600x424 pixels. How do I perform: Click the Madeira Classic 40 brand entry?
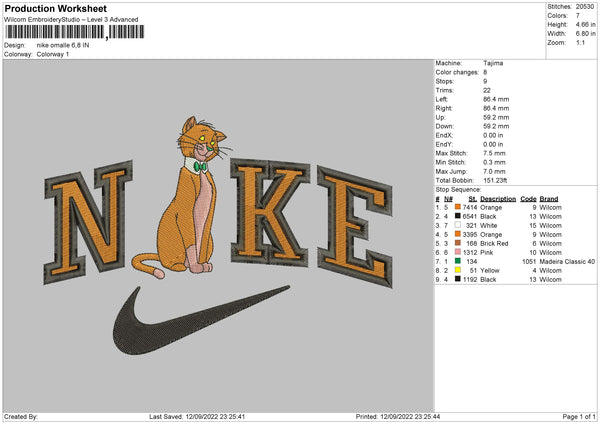click(567, 261)
